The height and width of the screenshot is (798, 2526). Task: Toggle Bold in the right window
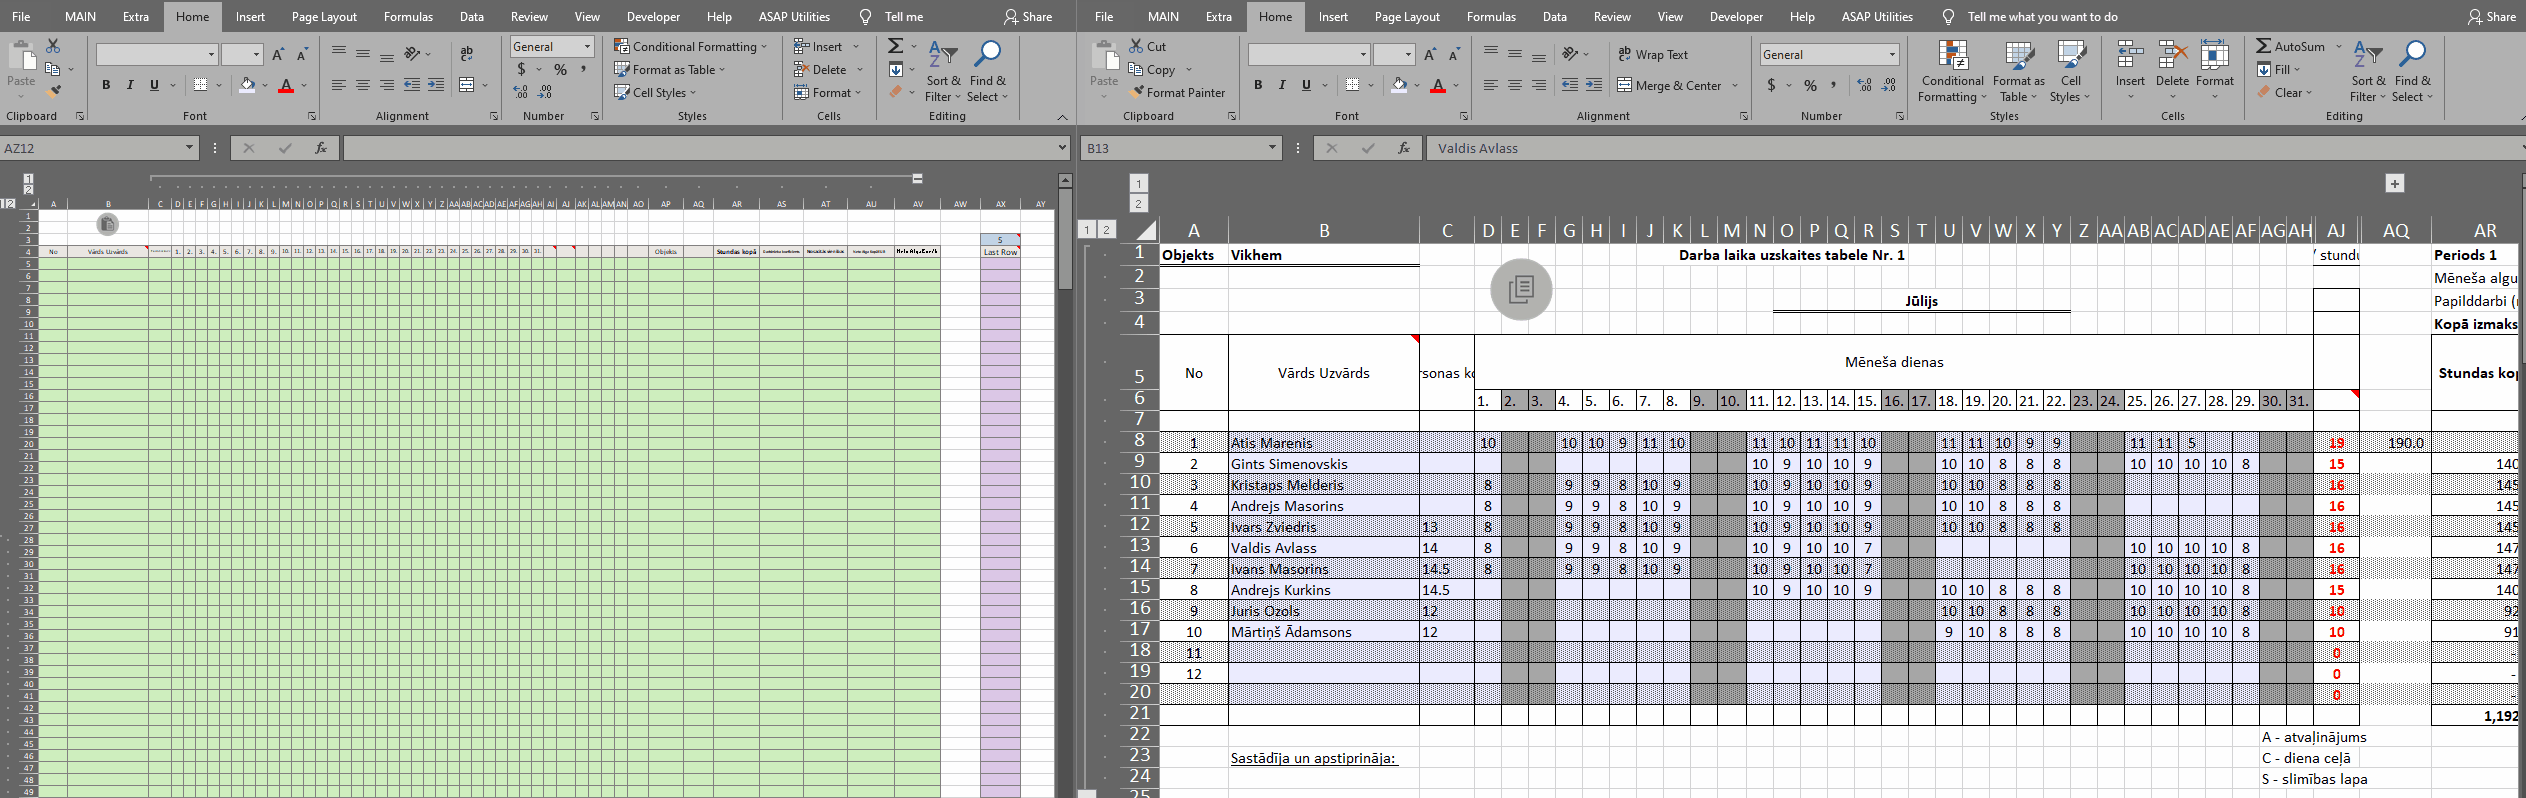coord(1258,85)
